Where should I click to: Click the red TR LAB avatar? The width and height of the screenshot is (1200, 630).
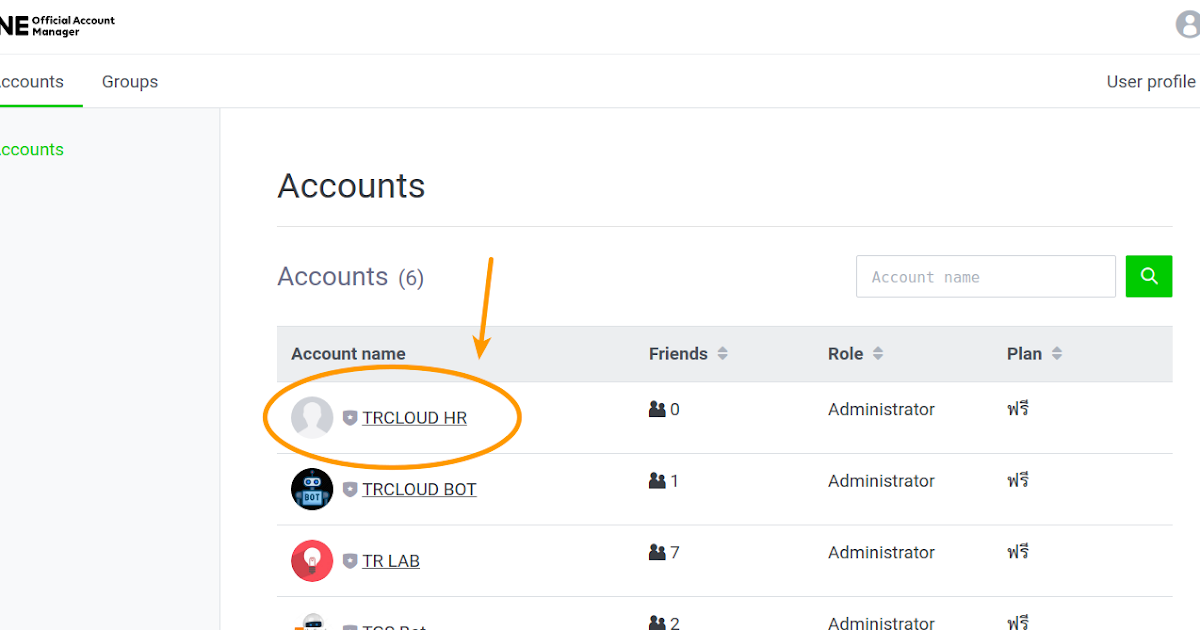pos(312,561)
